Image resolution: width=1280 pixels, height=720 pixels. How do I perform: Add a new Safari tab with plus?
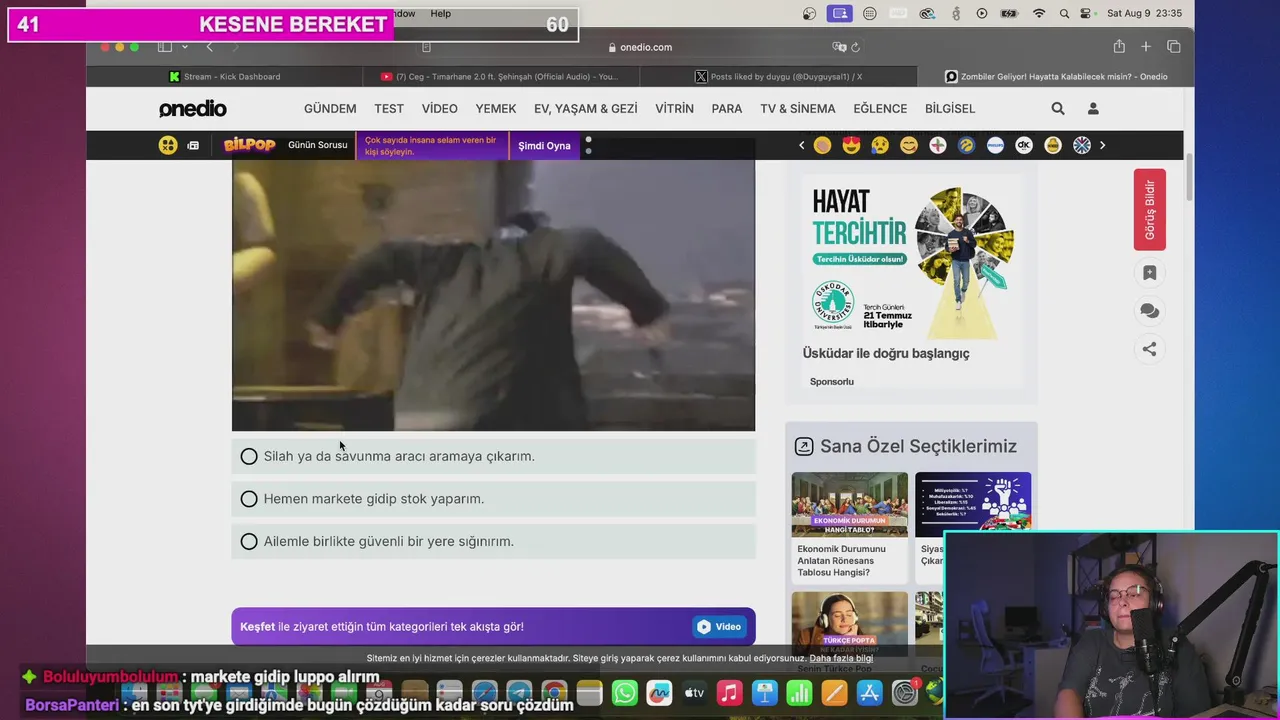1146,47
